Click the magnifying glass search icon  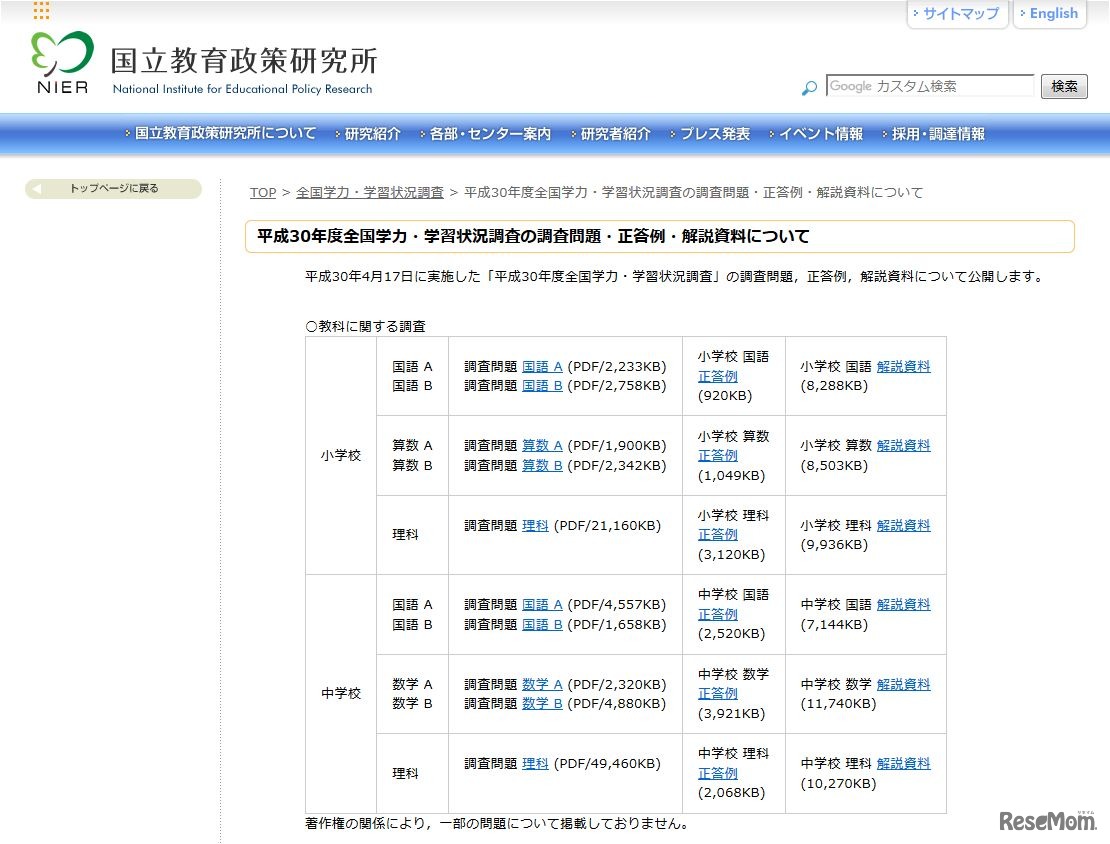(x=809, y=88)
